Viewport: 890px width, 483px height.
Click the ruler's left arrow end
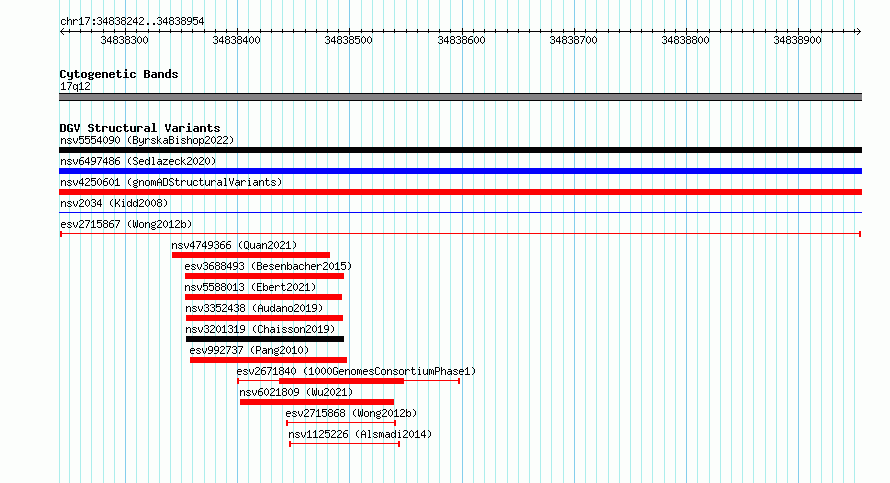tap(62, 32)
